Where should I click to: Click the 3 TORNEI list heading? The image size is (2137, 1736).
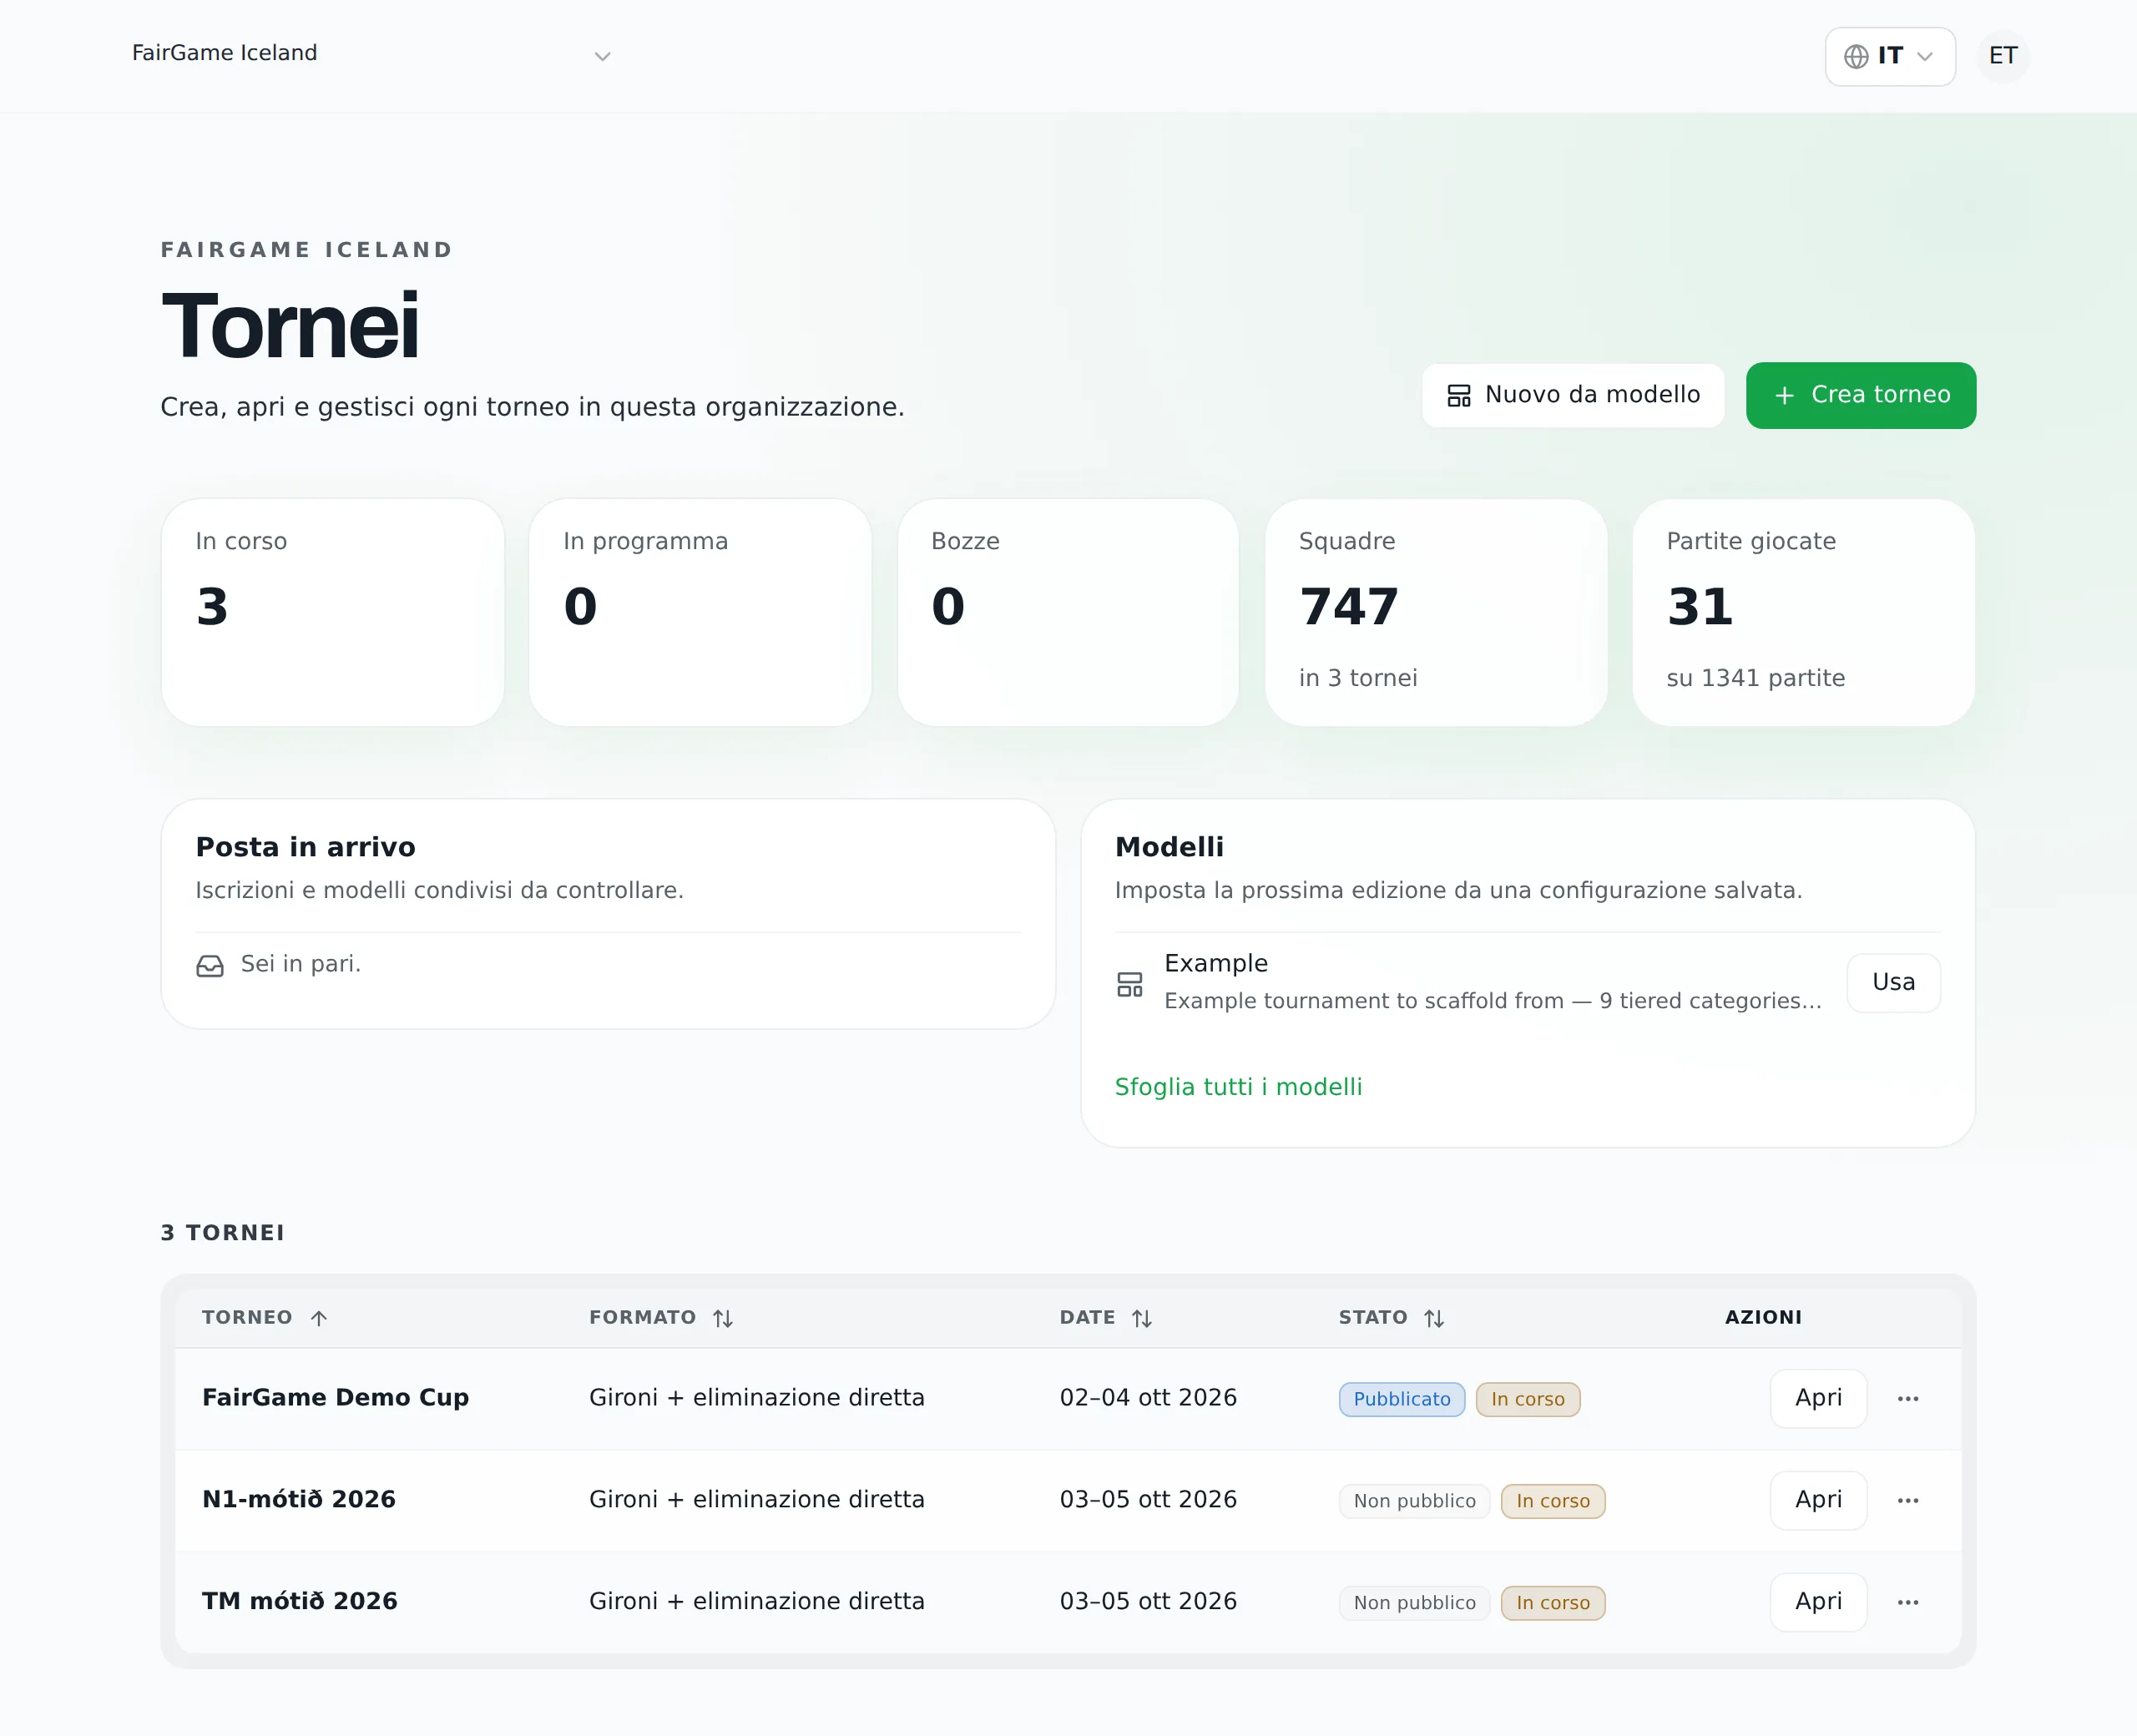[222, 1232]
